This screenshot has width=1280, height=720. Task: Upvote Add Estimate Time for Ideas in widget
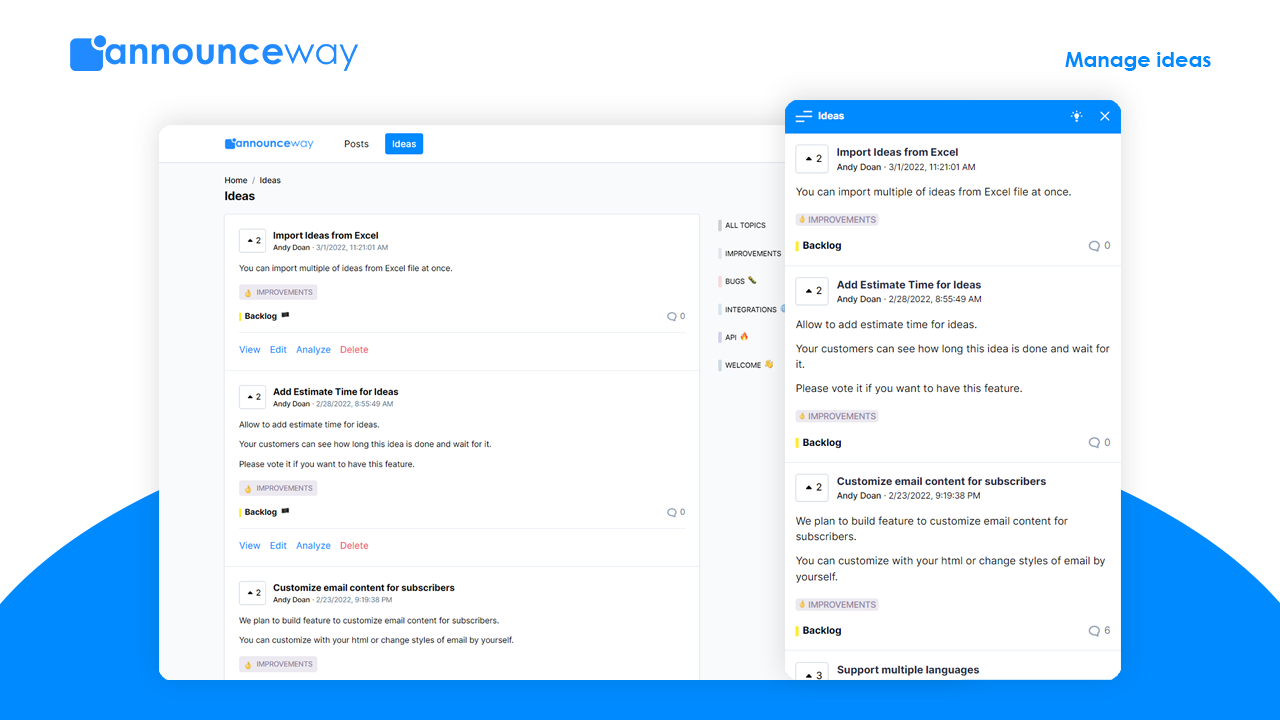pos(812,291)
